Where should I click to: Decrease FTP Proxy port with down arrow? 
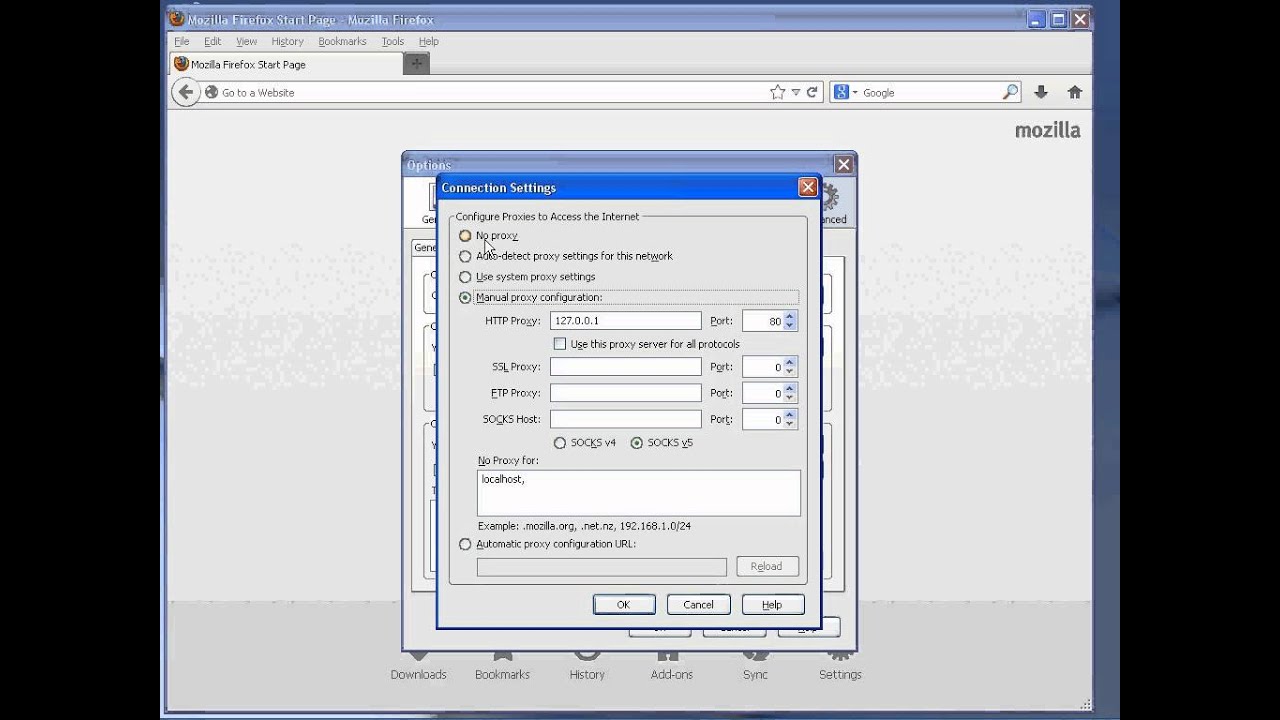point(790,398)
